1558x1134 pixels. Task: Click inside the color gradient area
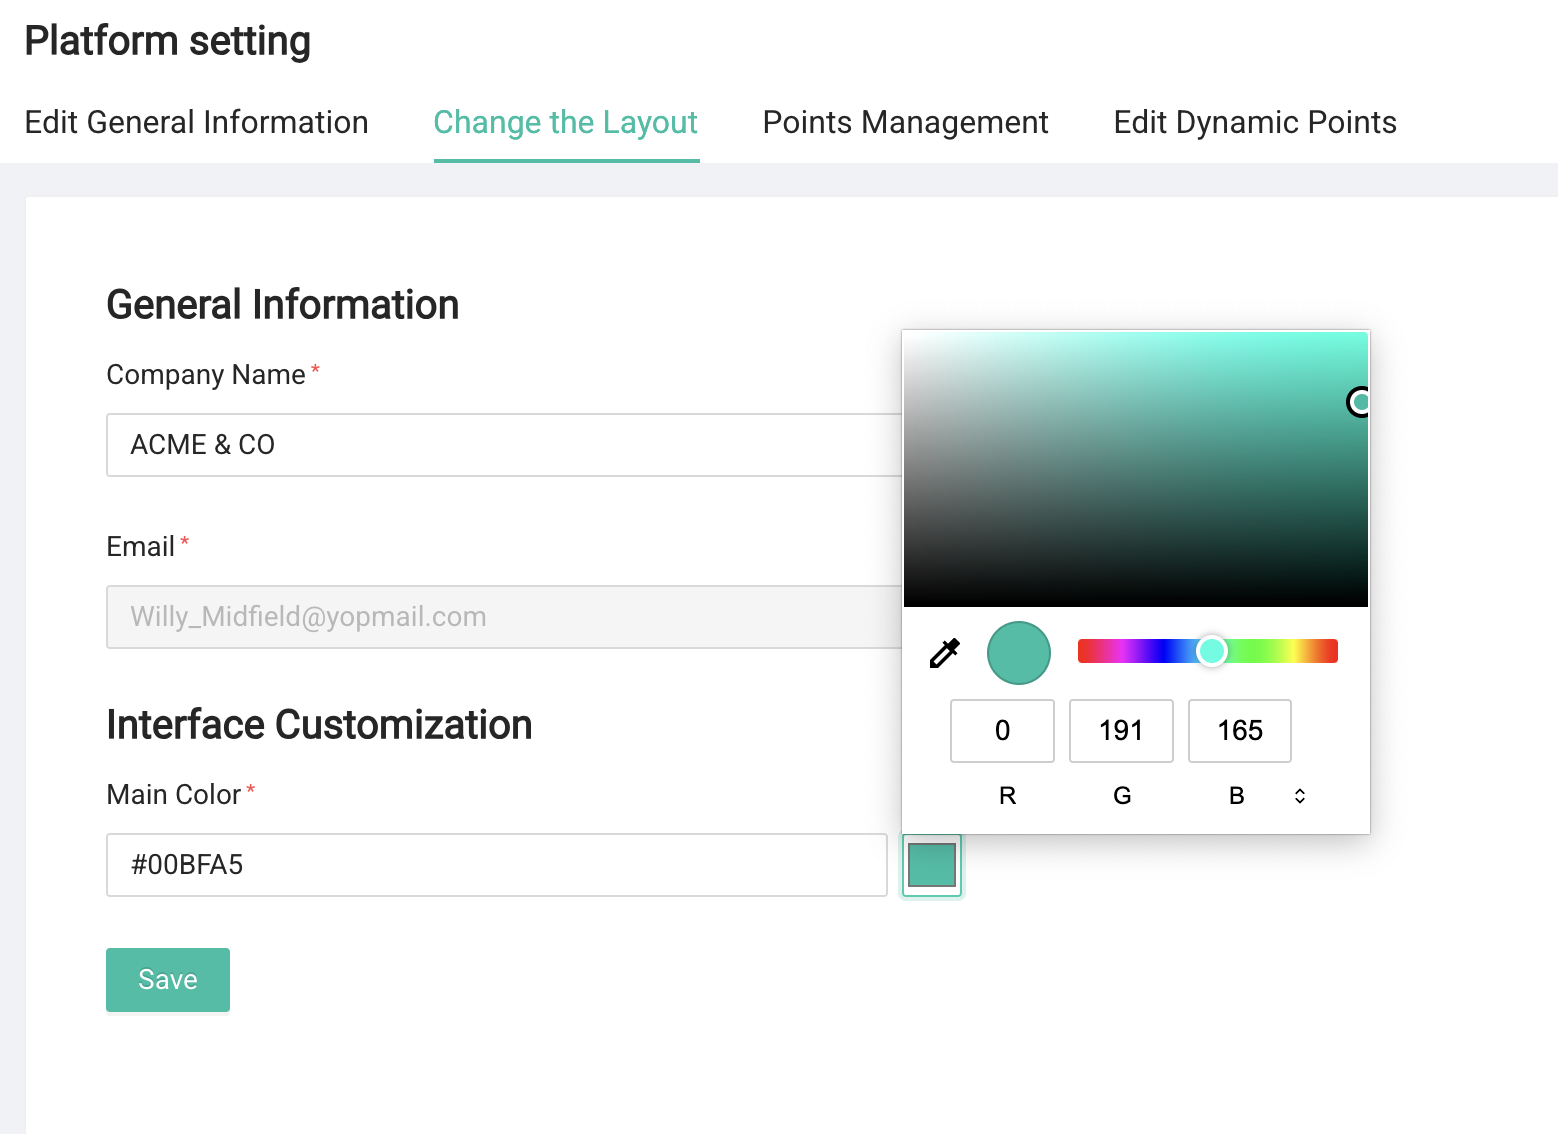1136,469
